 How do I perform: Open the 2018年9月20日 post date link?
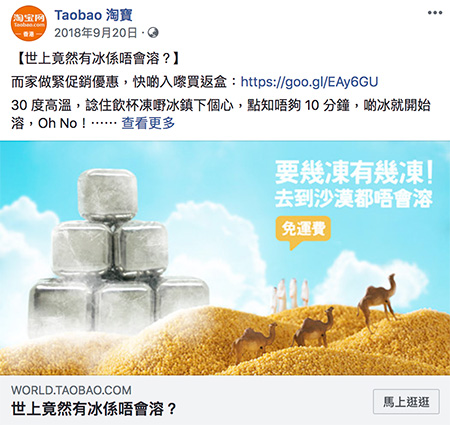tap(96, 33)
